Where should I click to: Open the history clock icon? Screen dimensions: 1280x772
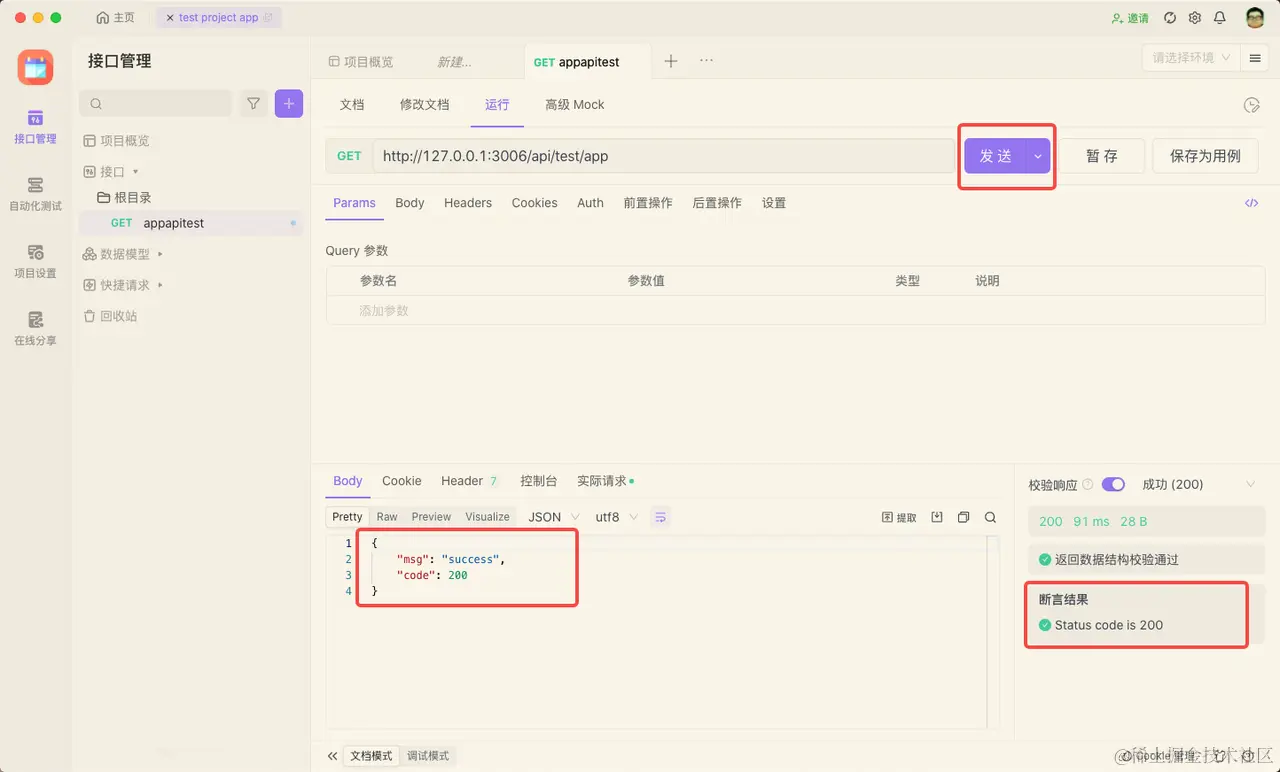tap(1251, 105)
